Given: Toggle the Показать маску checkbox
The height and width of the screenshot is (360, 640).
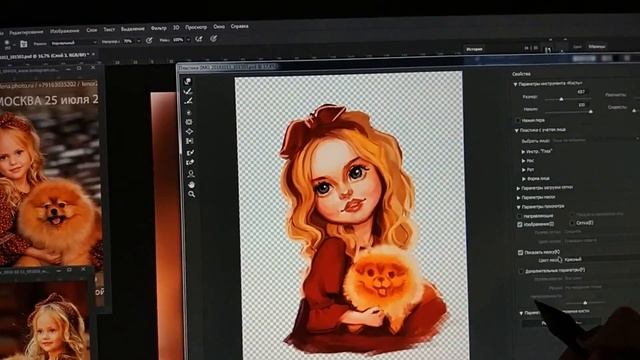Looking at the screenshot, I should 520,253.
